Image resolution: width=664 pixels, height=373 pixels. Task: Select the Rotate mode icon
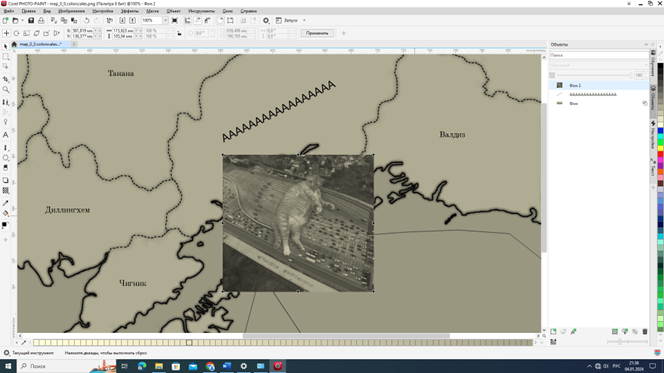tap(17, 33)
